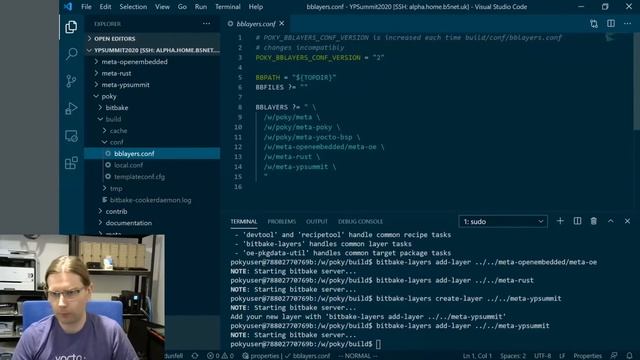Viewport: 640px width, 360px height.
Task: Kill the terminal with trash icon
Action: coord(593,221)
